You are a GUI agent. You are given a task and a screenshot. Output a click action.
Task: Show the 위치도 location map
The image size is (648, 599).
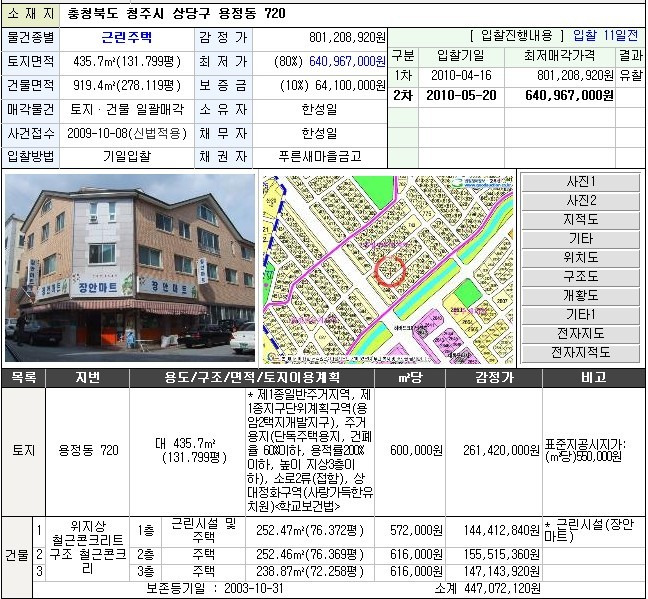click(580, 258)
